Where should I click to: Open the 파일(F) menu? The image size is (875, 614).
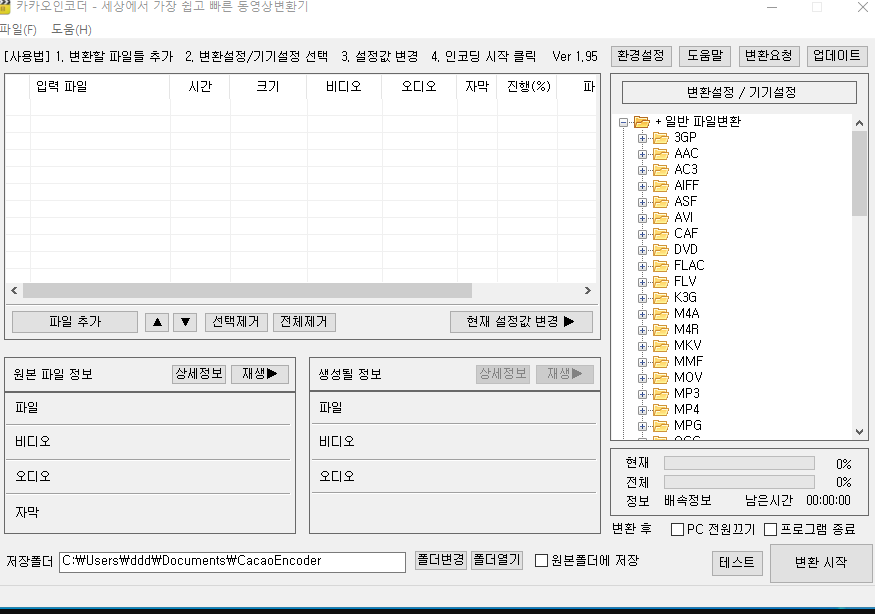pos(18,30)
